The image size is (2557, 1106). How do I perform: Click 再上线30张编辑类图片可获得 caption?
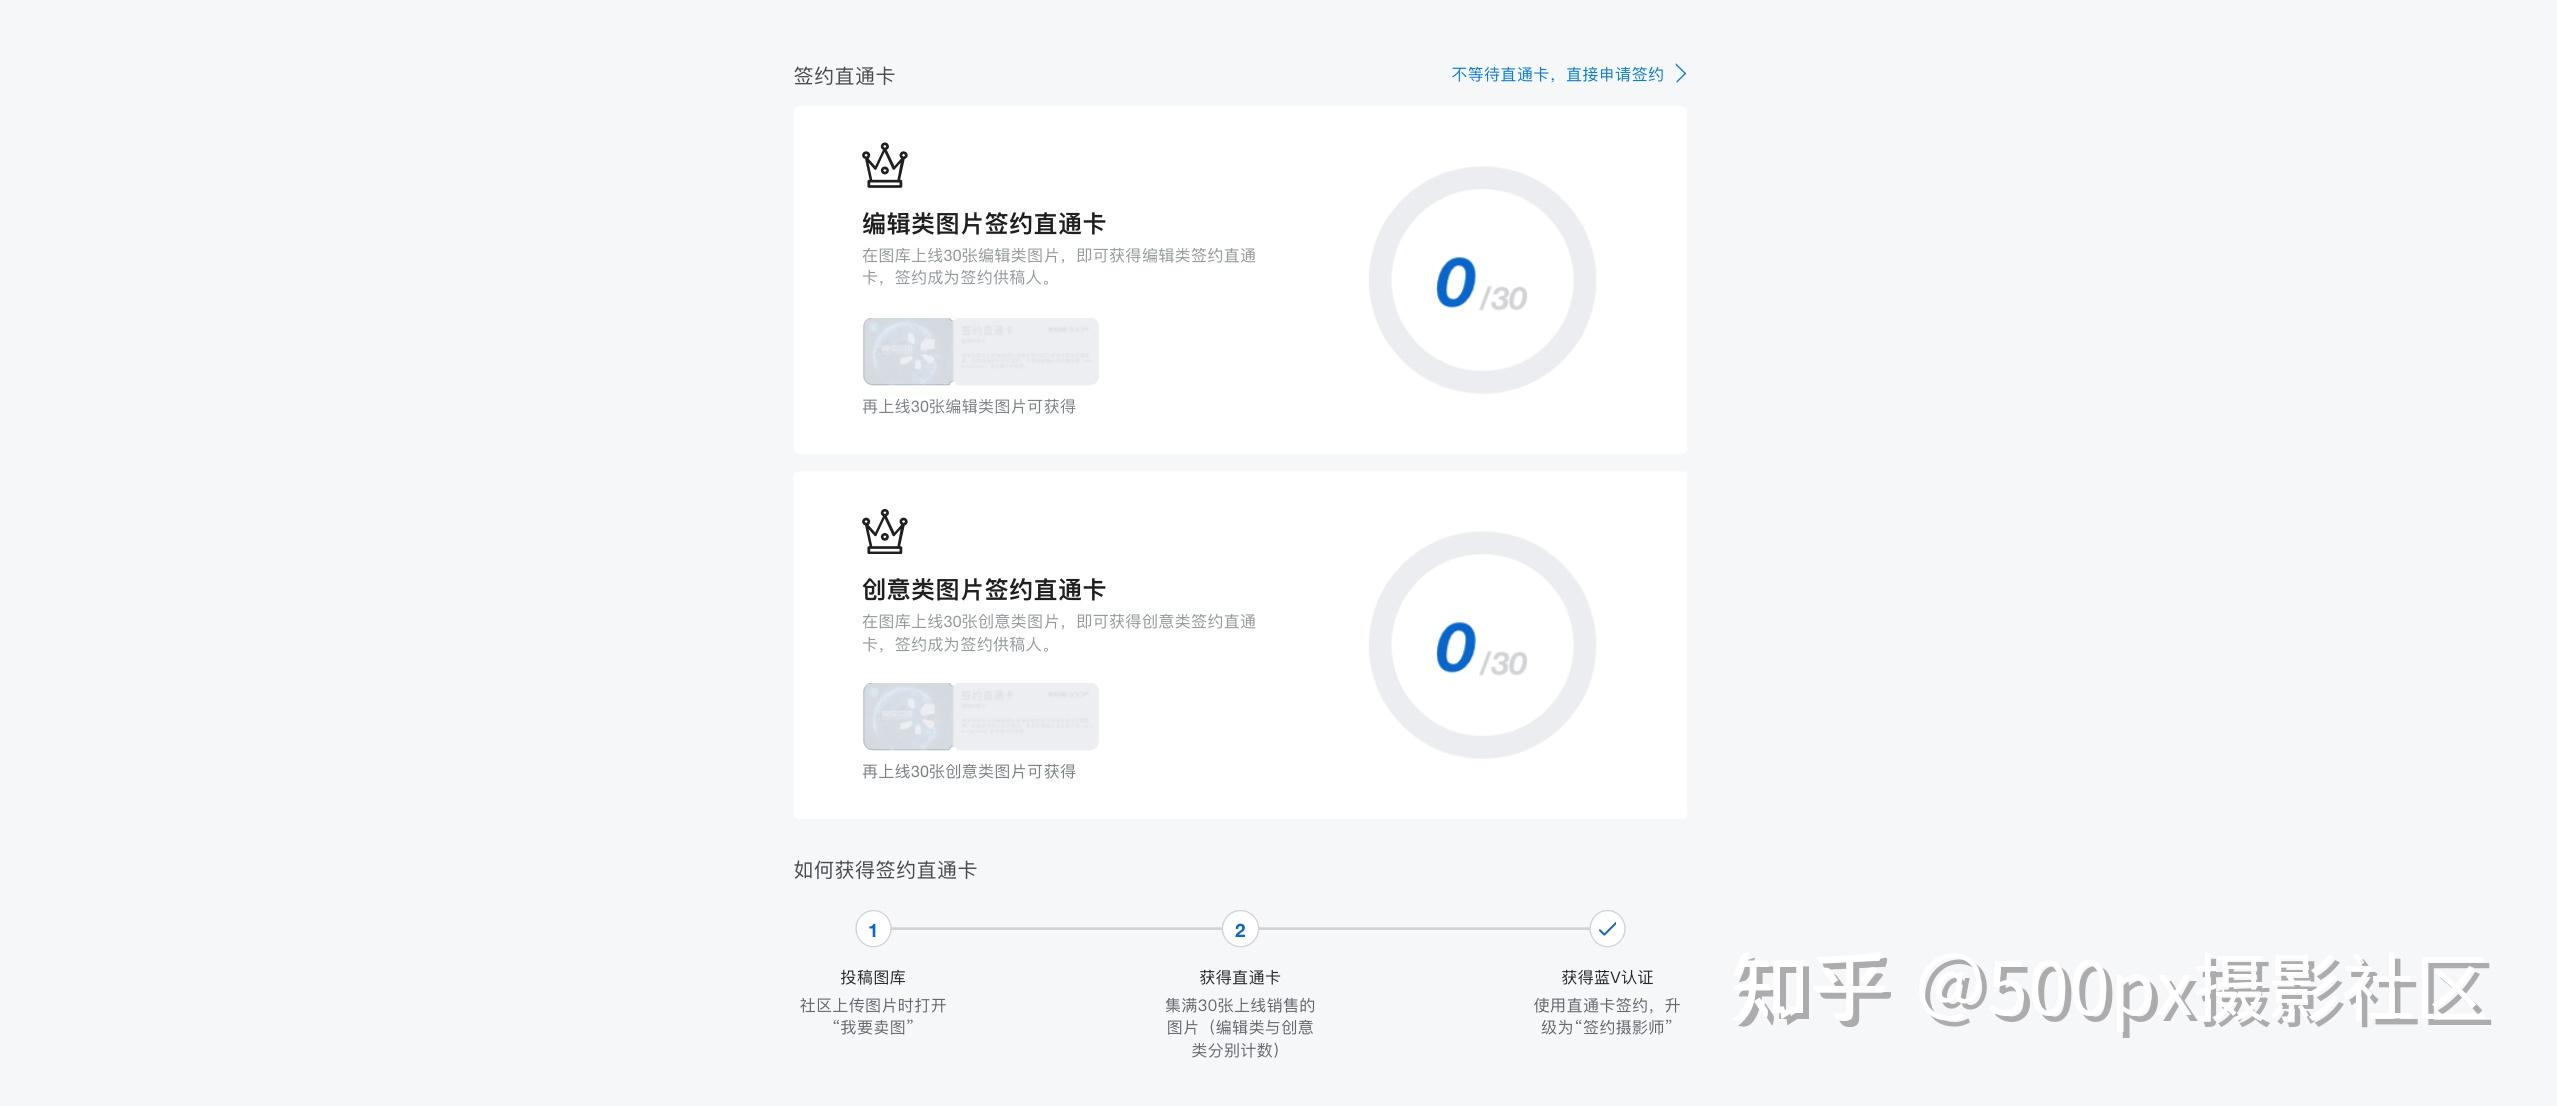click(969, 407)
